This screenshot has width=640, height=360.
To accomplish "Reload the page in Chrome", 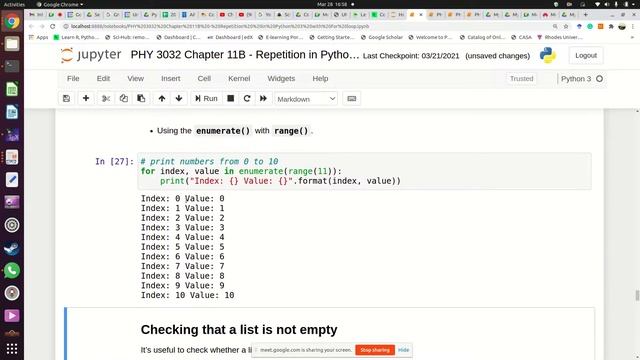I will pyautogui.click(x=53, y=26).
